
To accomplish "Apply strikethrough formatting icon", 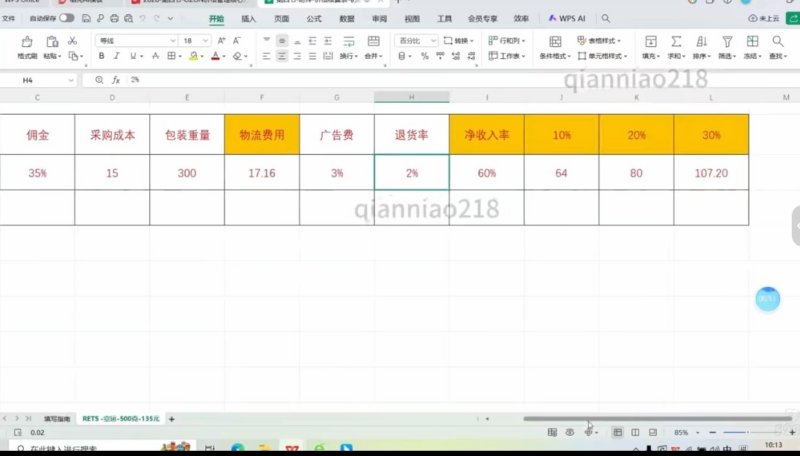I will (155, 56).
